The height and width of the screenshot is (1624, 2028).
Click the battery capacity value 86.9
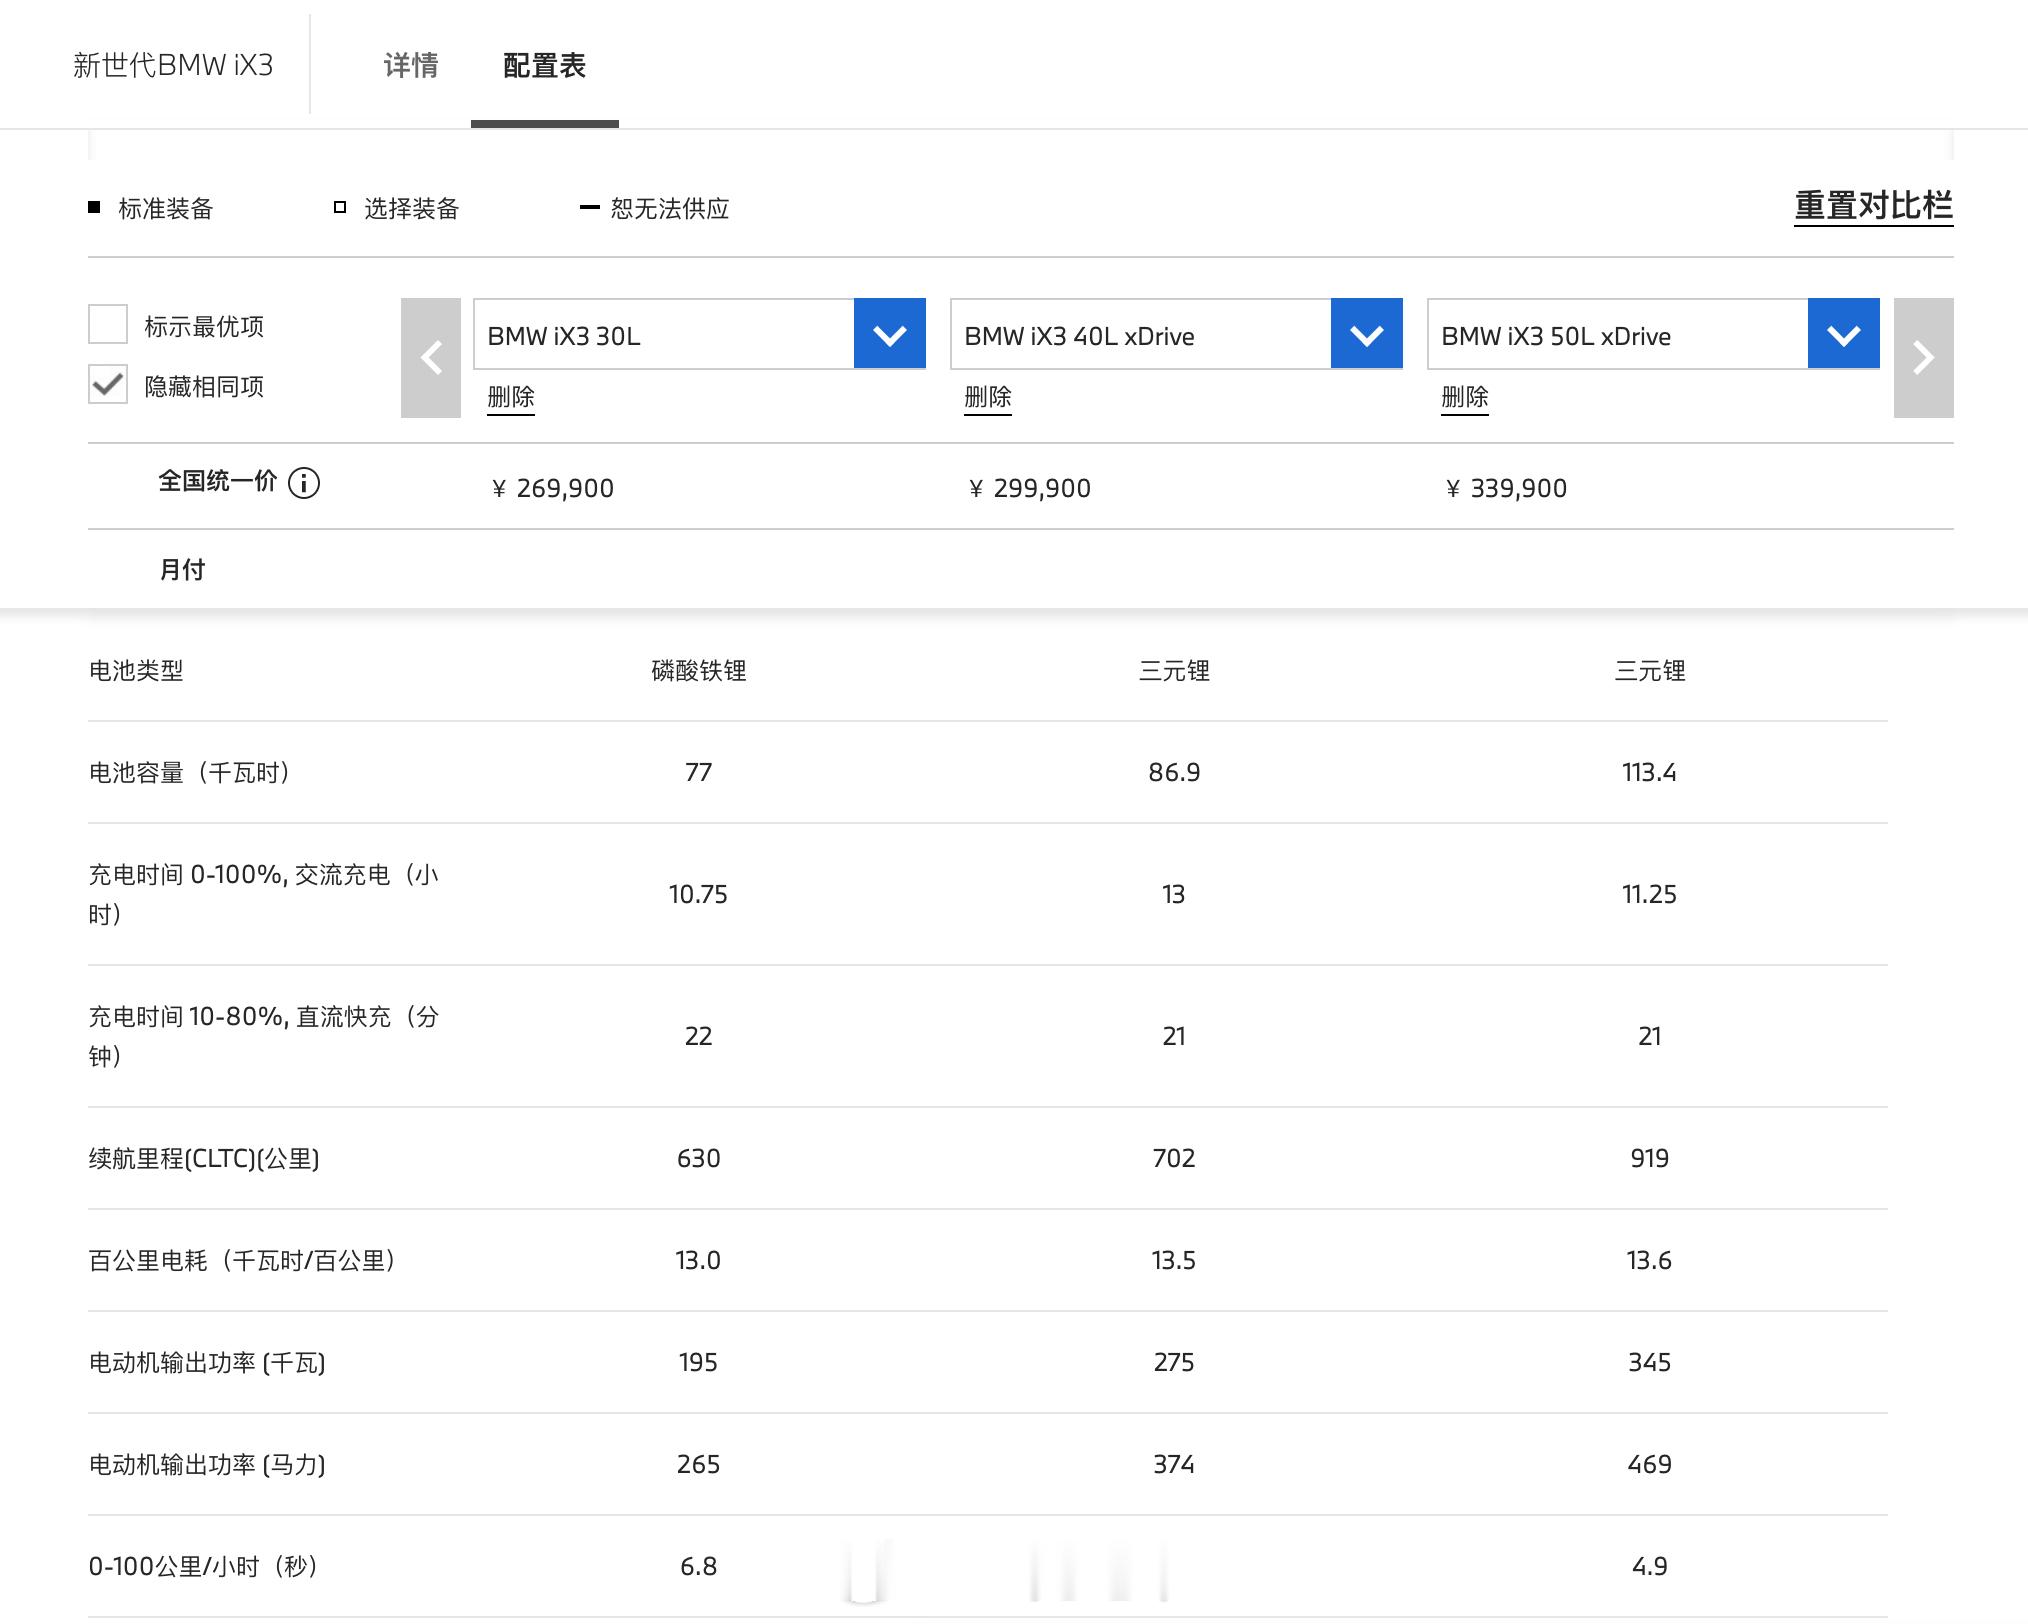pyautogui.click(x=1174, y=773)
